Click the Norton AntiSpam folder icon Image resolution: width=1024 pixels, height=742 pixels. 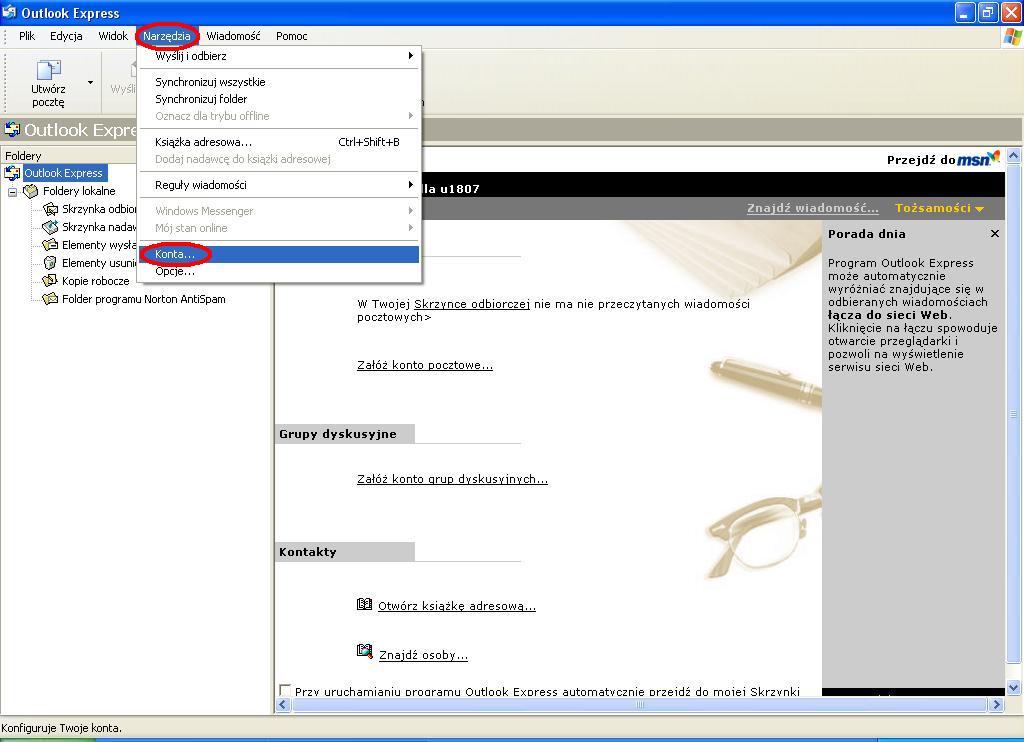click(x=50, y=299)
